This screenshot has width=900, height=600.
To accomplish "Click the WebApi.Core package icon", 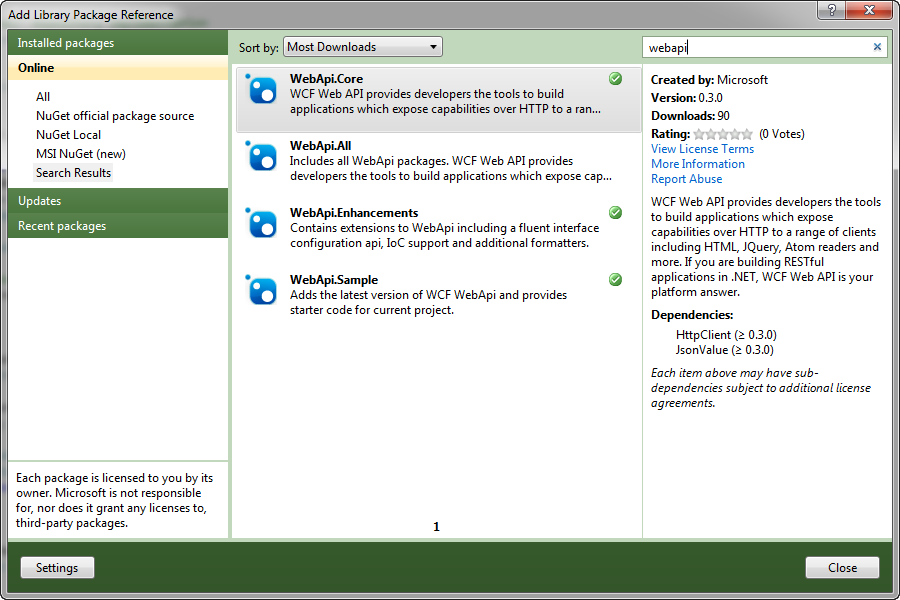I will coord(261,90).
